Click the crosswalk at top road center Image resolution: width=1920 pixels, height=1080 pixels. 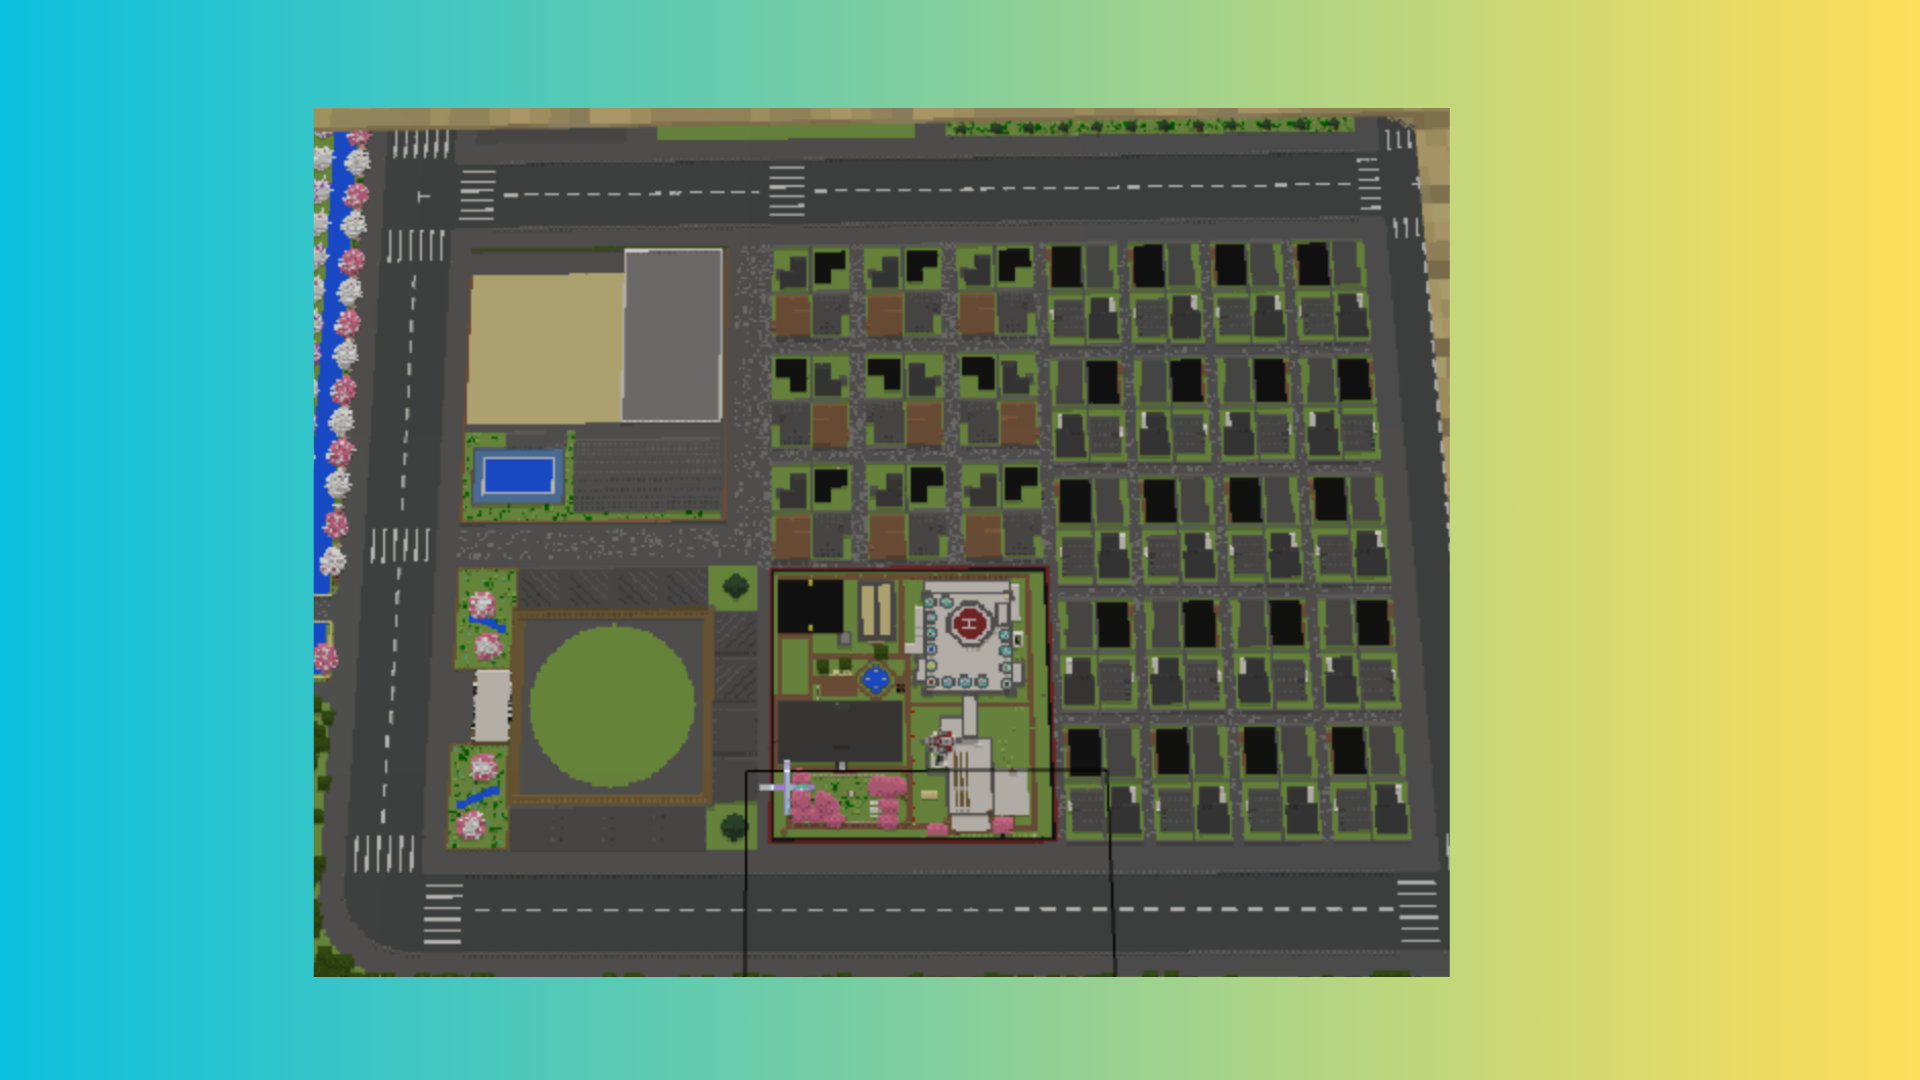tap(787, 191)
